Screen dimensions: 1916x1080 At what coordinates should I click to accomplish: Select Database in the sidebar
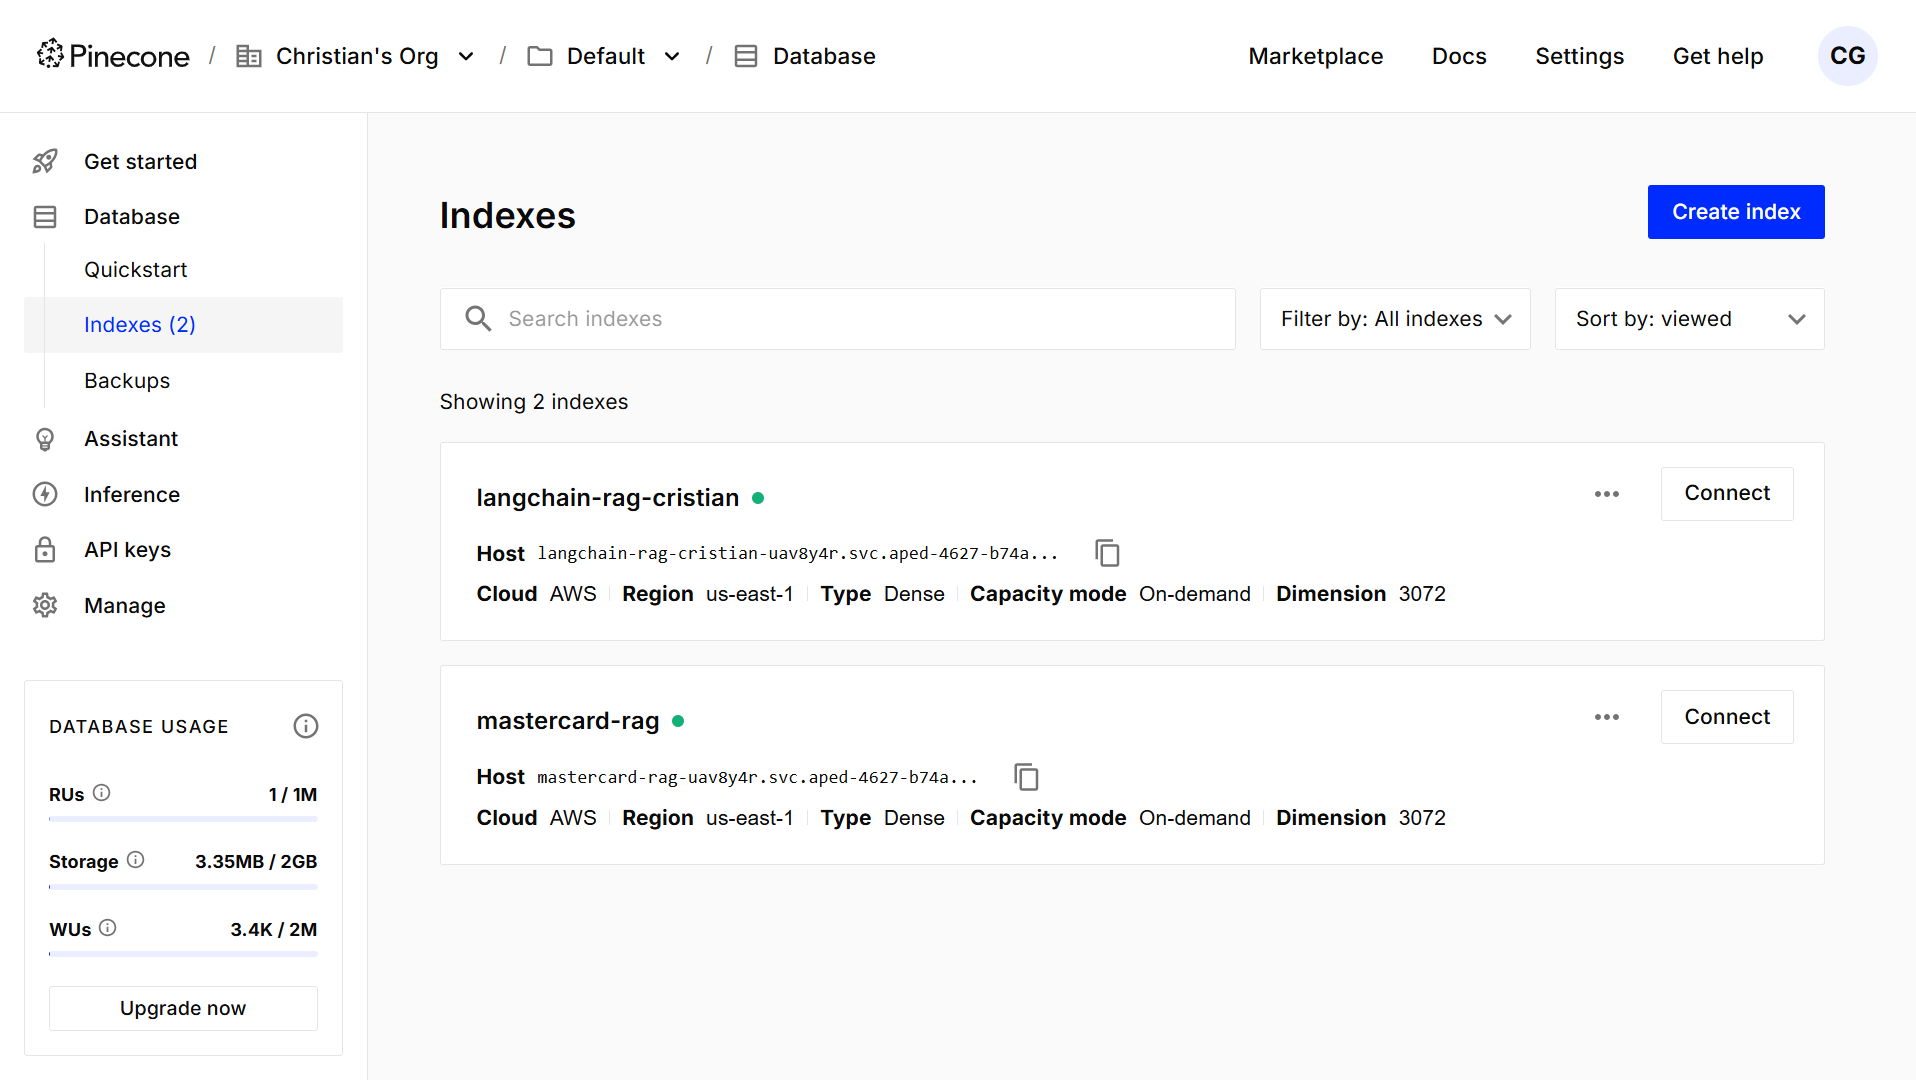click(x=132, y=217)
